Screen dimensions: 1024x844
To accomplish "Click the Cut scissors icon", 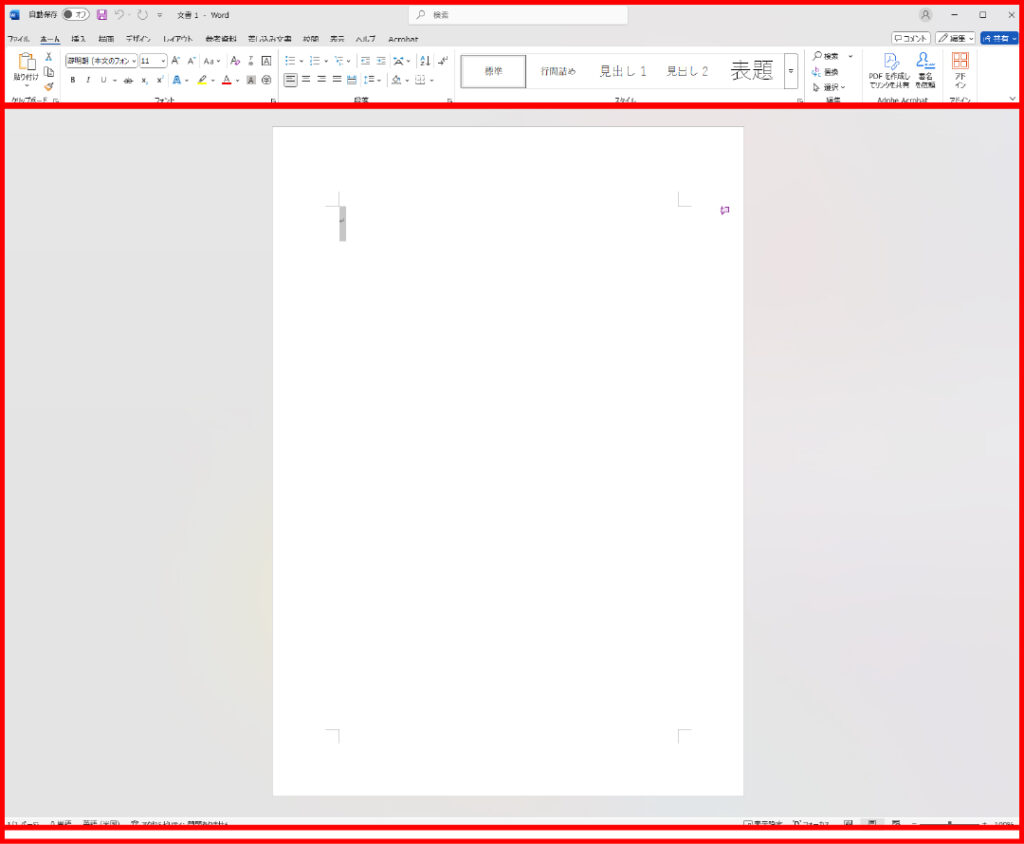I will click(x=48, y=57).
